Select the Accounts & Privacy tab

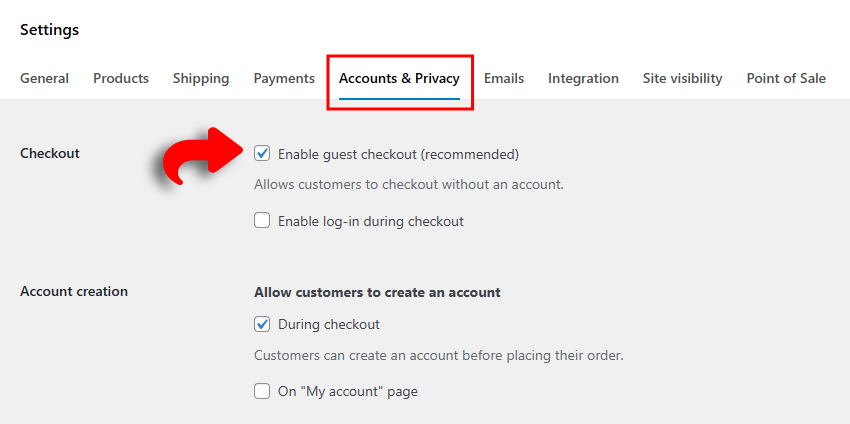[x=399, y=78]
